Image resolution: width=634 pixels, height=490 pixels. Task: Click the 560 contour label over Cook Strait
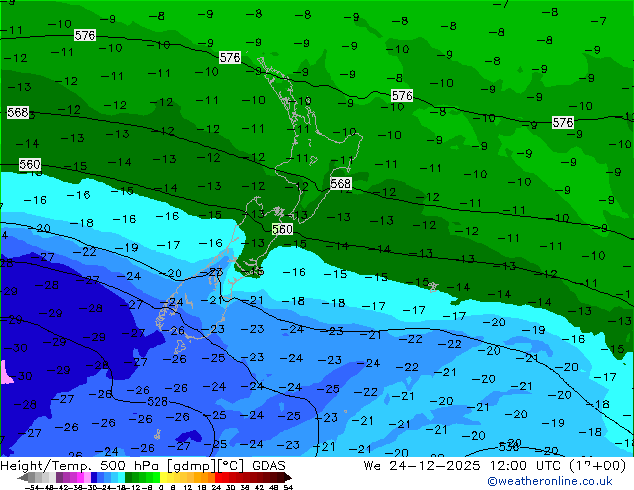pyautogui.click(x=282, y=230)
